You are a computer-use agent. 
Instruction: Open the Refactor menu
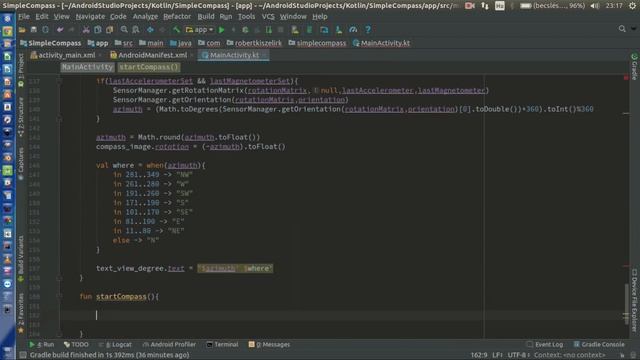click(177, 17)
